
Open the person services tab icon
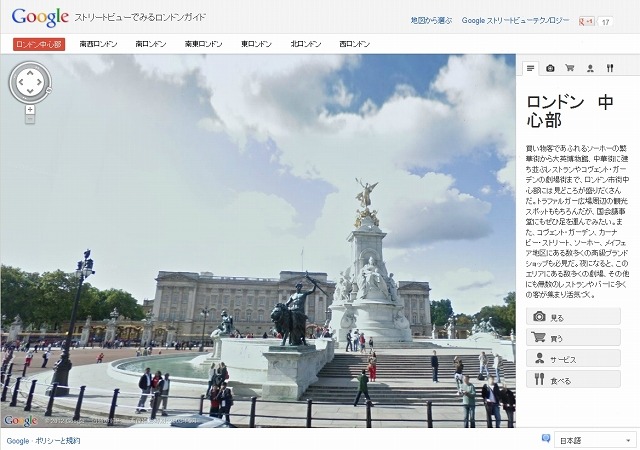coord(590,68)
